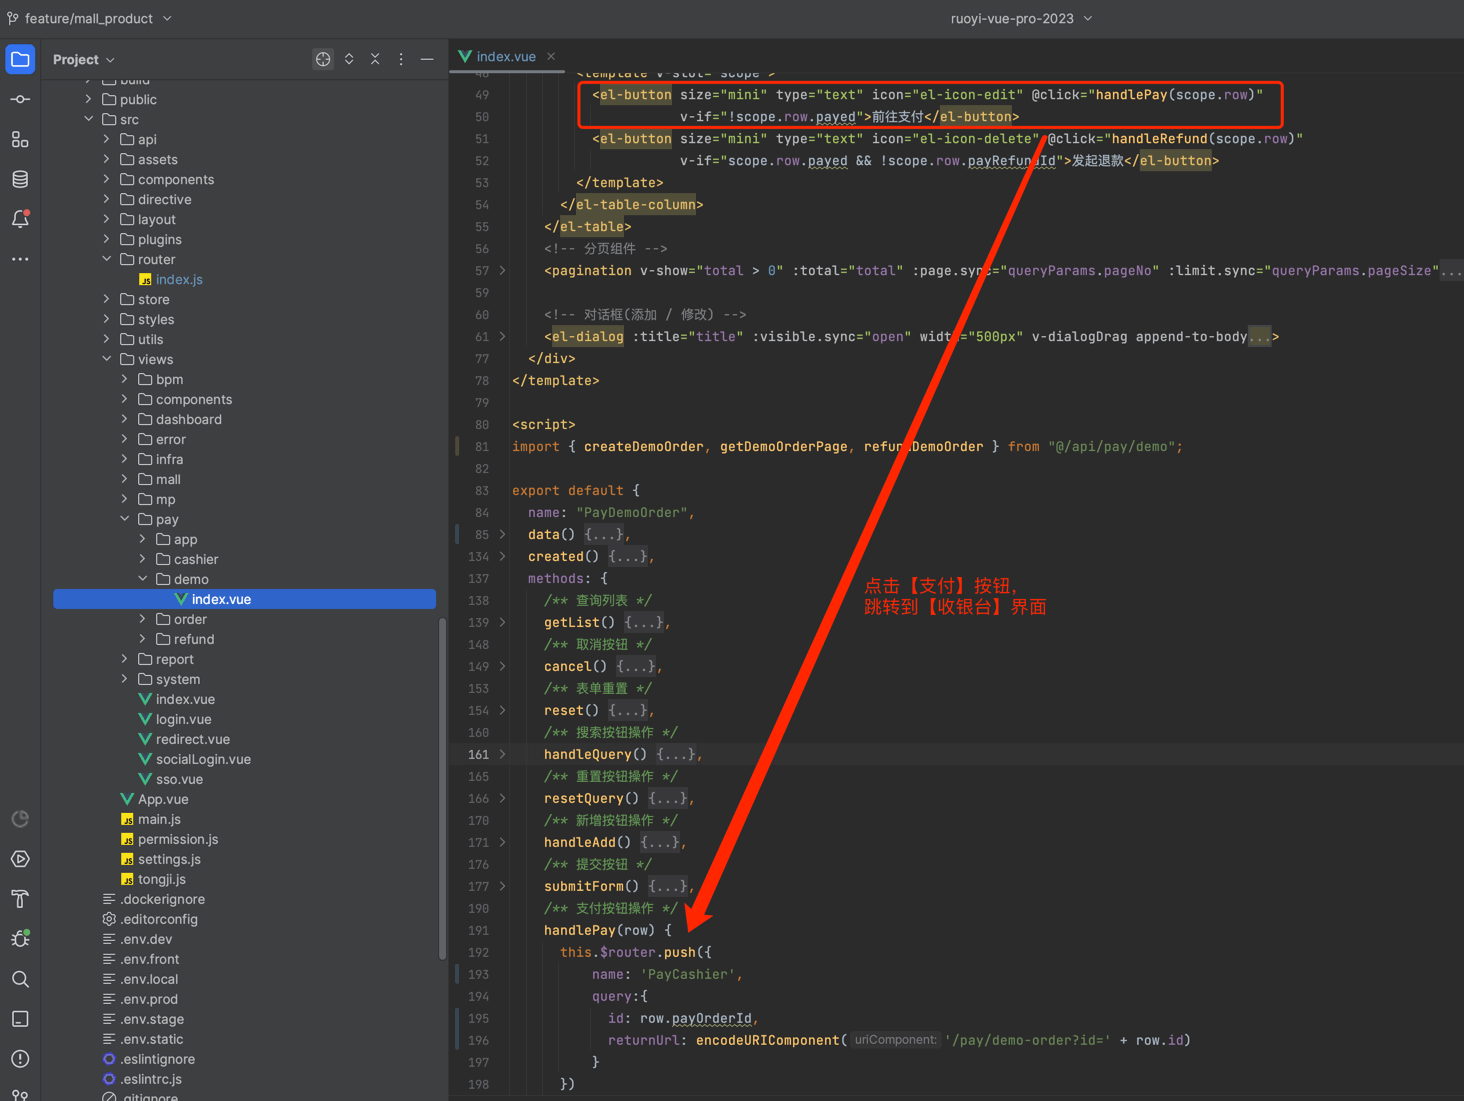
Task: Expand the mall folder in views
Action: (x=125, y=479)
